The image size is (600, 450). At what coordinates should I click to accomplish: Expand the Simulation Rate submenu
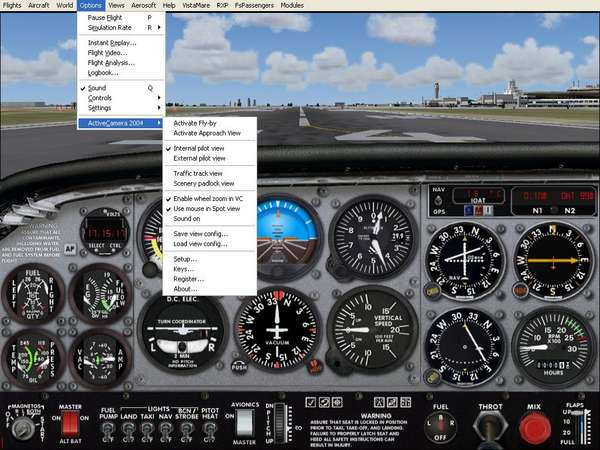pos(121,28)
